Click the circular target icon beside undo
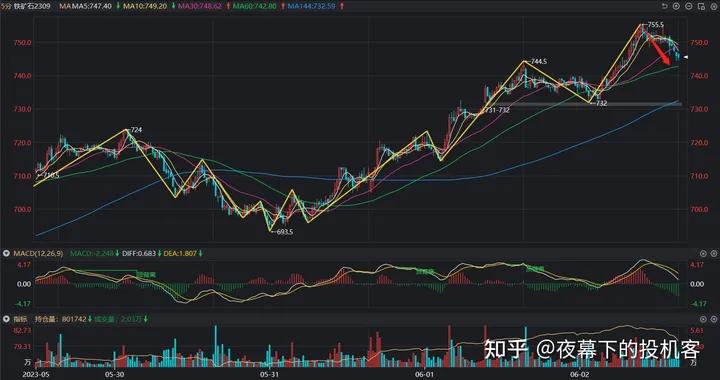 pos(676,6)
